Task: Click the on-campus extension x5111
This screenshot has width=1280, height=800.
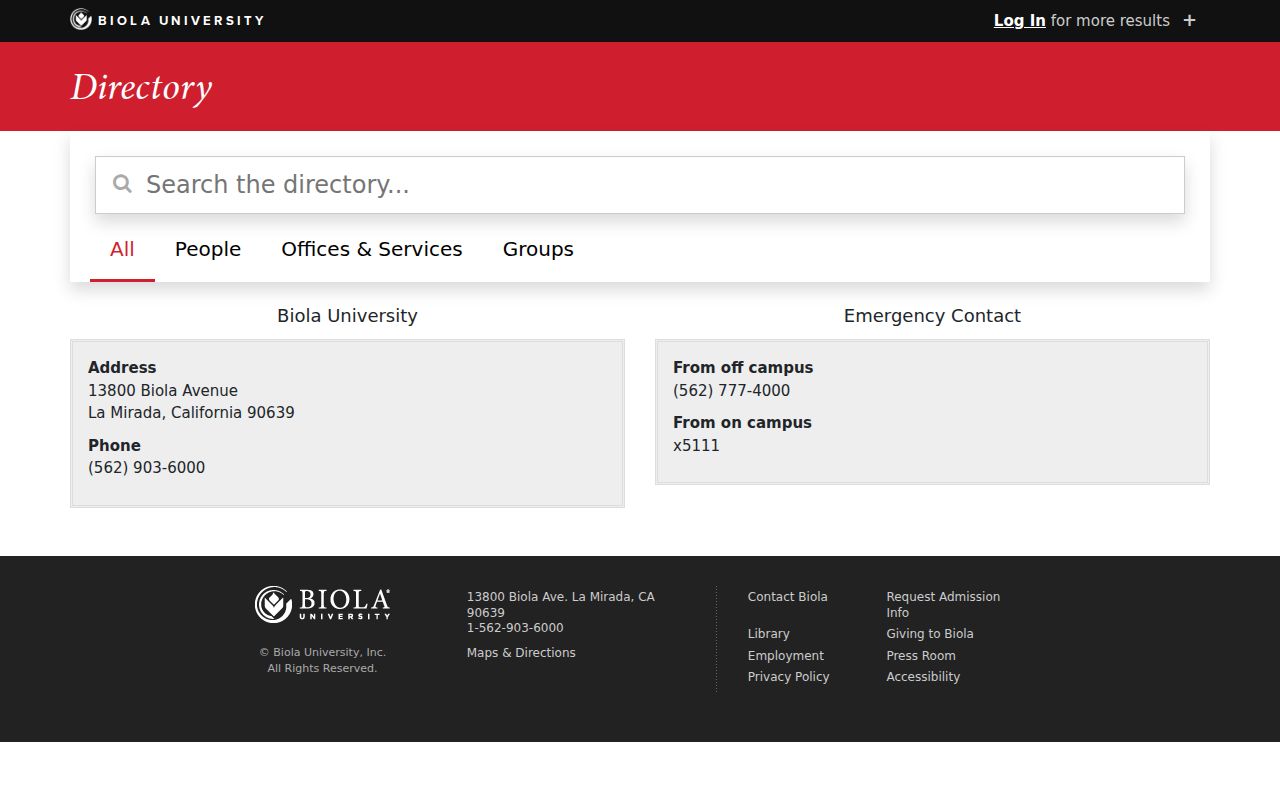Action: pyautogui.click(x=697, y=446)
